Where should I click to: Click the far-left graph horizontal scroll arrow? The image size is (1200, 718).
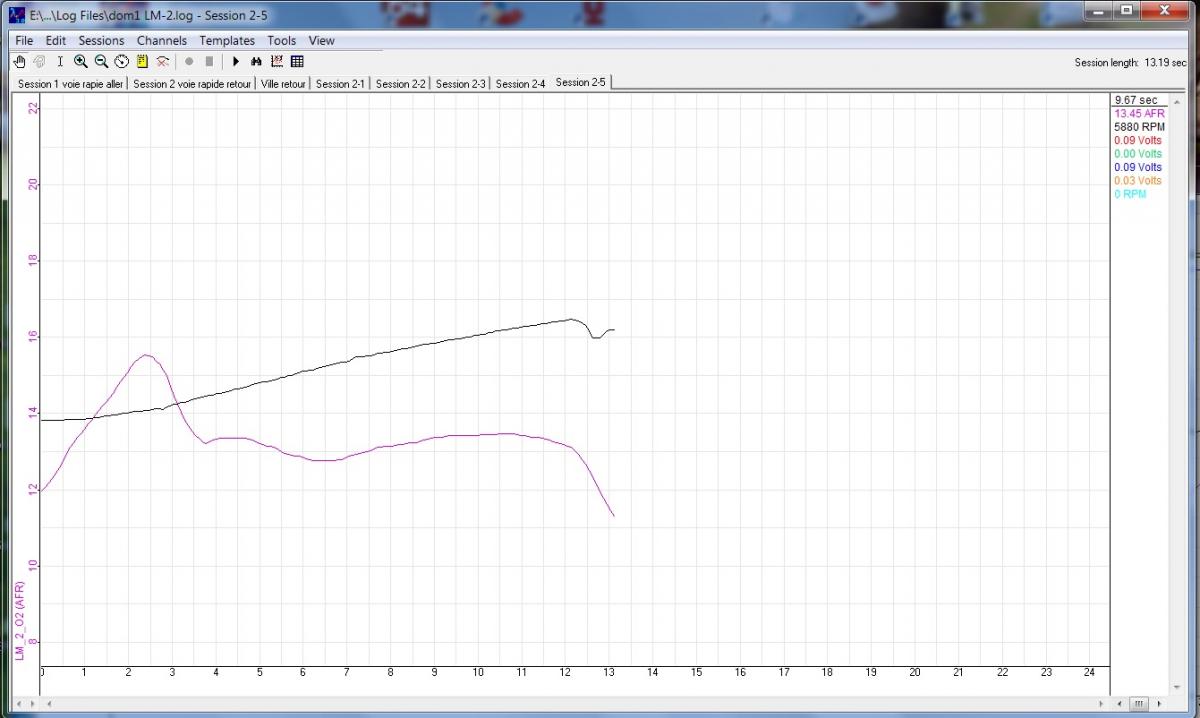tap(18, 704)
